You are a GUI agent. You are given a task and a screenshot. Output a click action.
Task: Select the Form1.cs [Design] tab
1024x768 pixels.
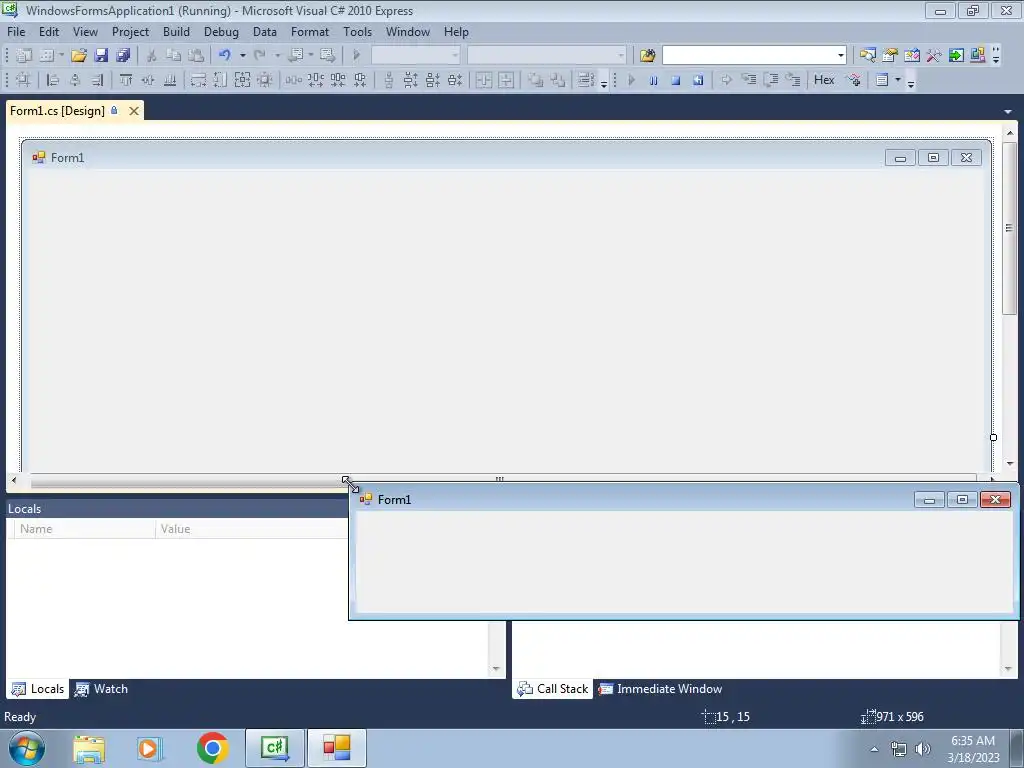[57, 111]
